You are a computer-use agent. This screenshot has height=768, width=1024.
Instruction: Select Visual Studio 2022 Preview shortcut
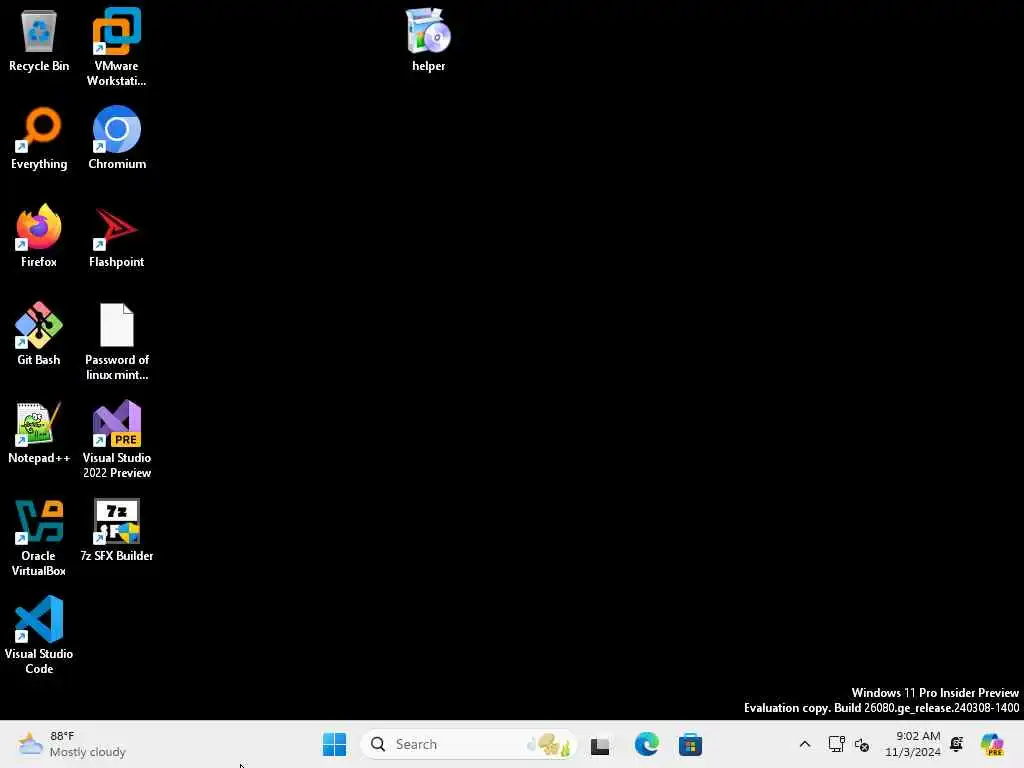tap(117, 440)
